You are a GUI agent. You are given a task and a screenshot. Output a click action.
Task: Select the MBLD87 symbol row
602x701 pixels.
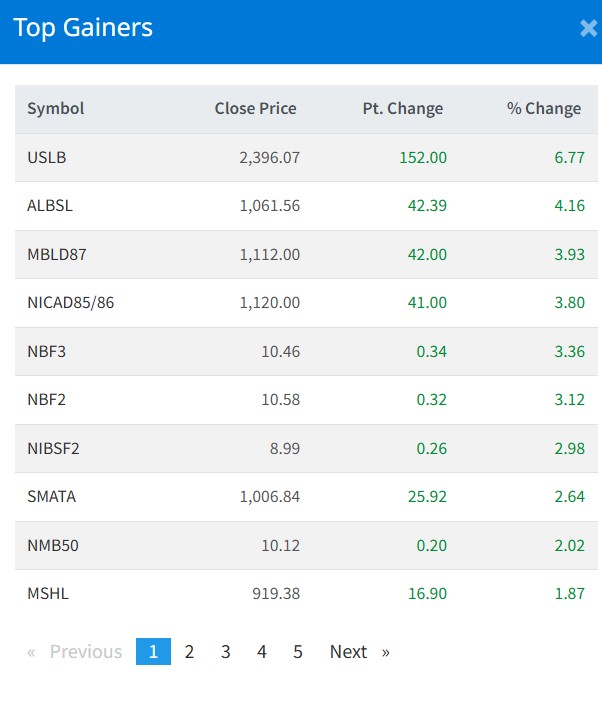57,255
